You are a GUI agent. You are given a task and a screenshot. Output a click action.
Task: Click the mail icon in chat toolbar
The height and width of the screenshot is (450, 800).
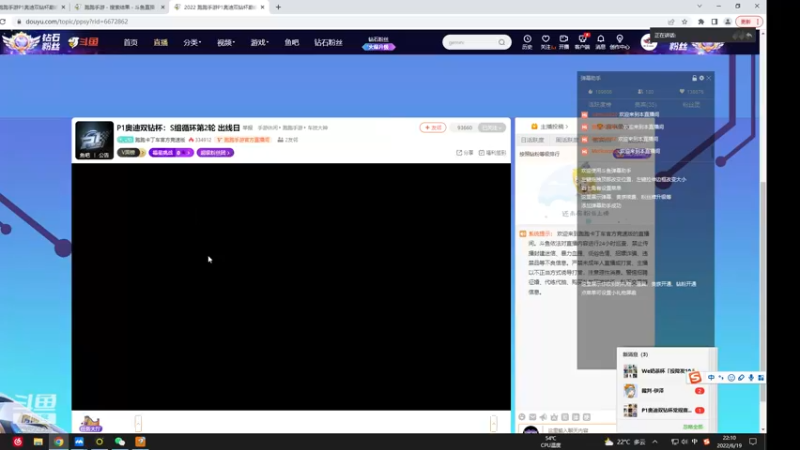(533, 417)
